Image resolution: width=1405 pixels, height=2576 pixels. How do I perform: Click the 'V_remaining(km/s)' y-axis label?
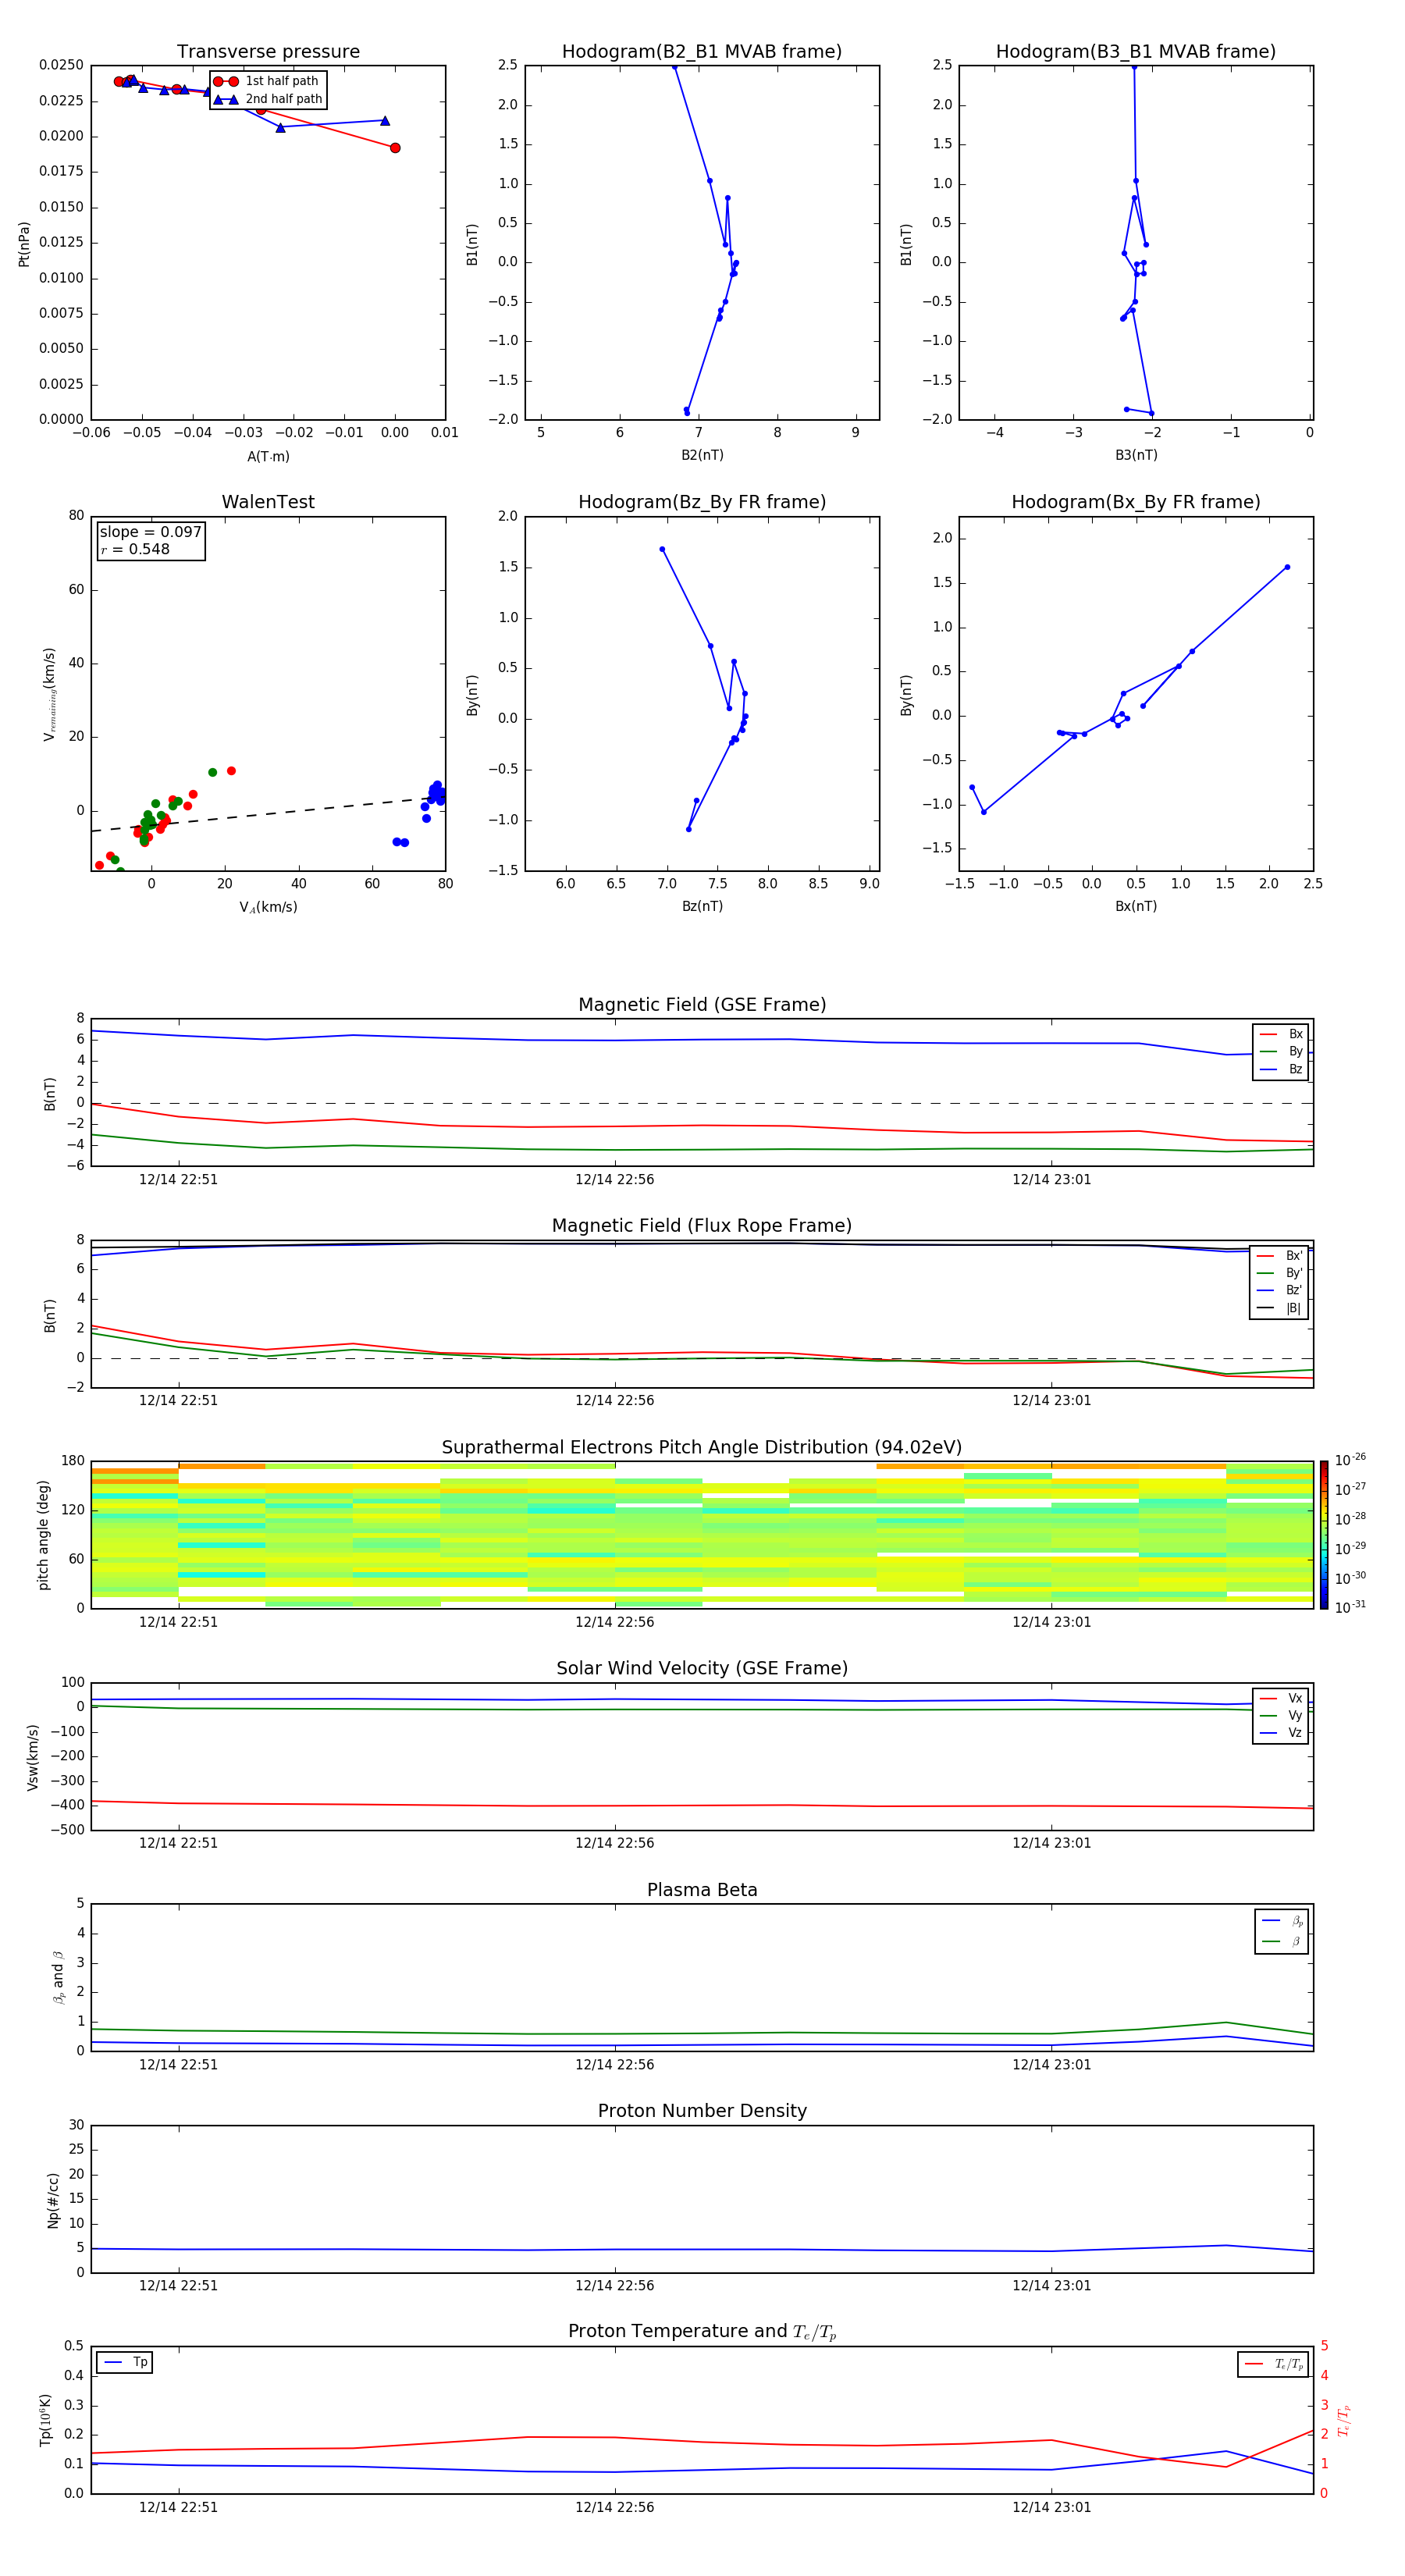click(x=49, y=694)
